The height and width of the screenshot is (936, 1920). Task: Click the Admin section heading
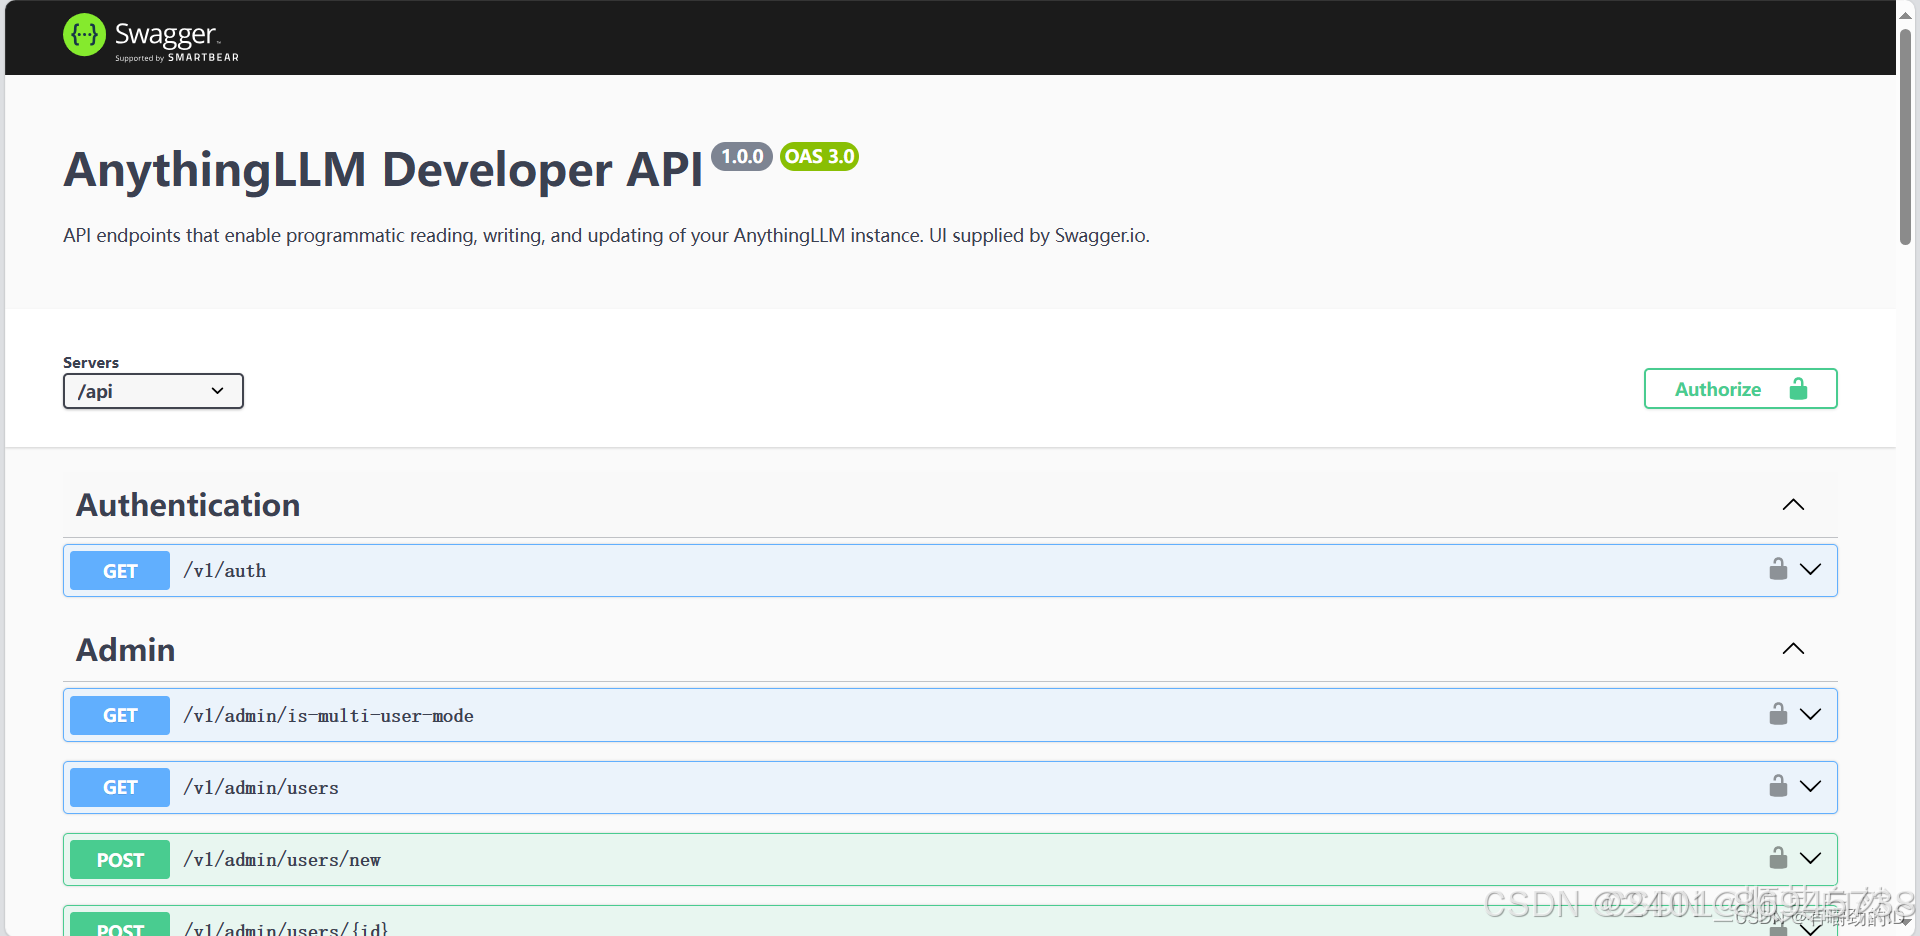coord(126,650)
